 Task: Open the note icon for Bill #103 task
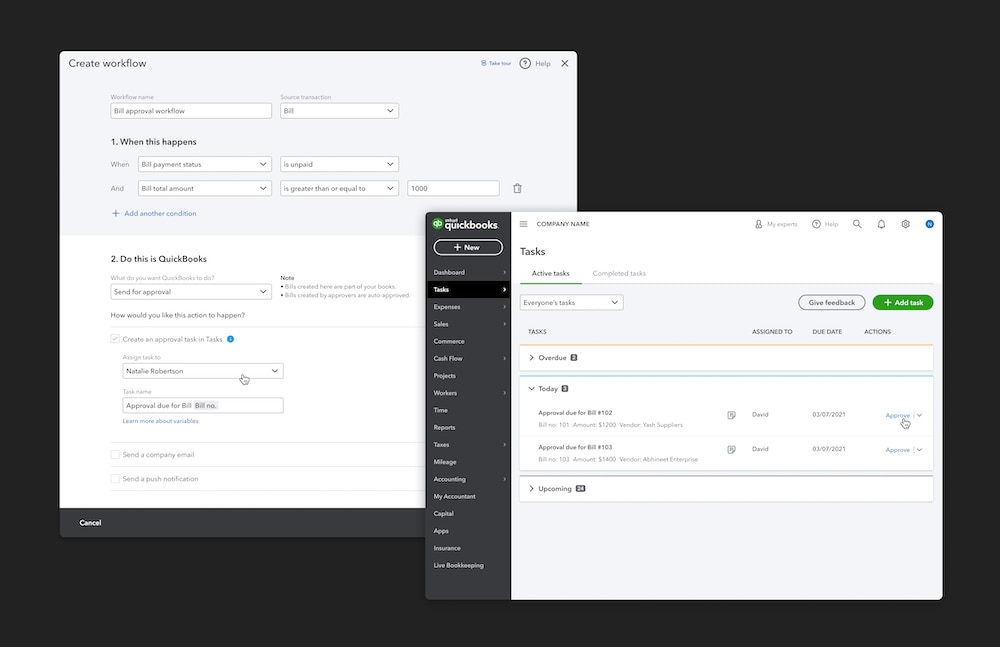(732, 449)
